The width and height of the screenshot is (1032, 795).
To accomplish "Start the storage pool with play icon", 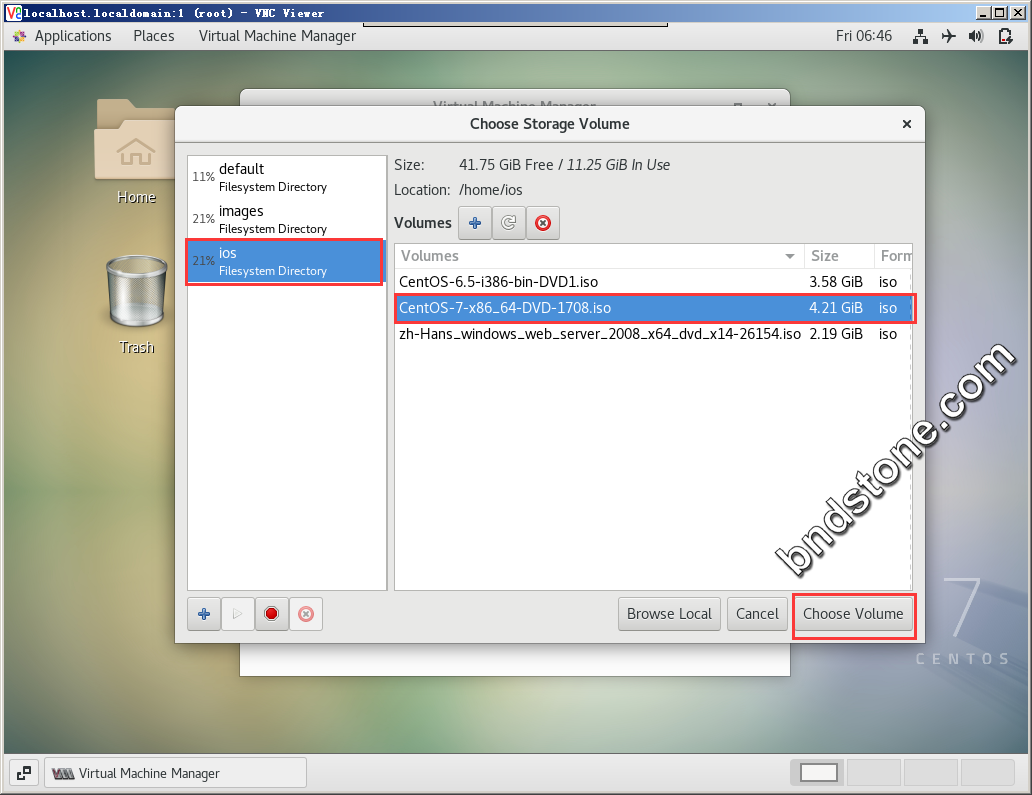I will point(238,614).
